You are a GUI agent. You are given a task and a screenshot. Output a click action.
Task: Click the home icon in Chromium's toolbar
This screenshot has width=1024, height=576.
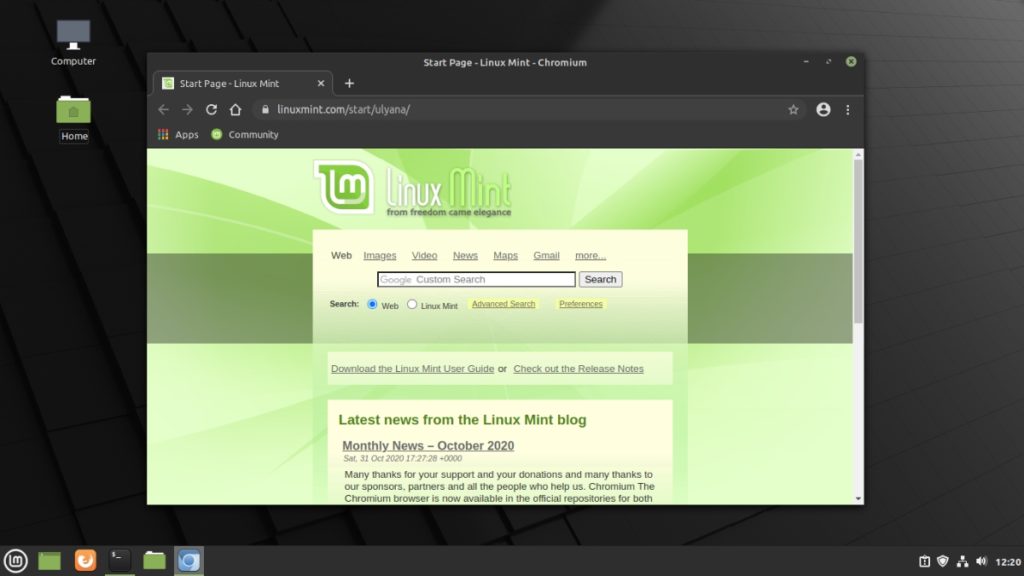pyautogui.click(x=234, y=110)
